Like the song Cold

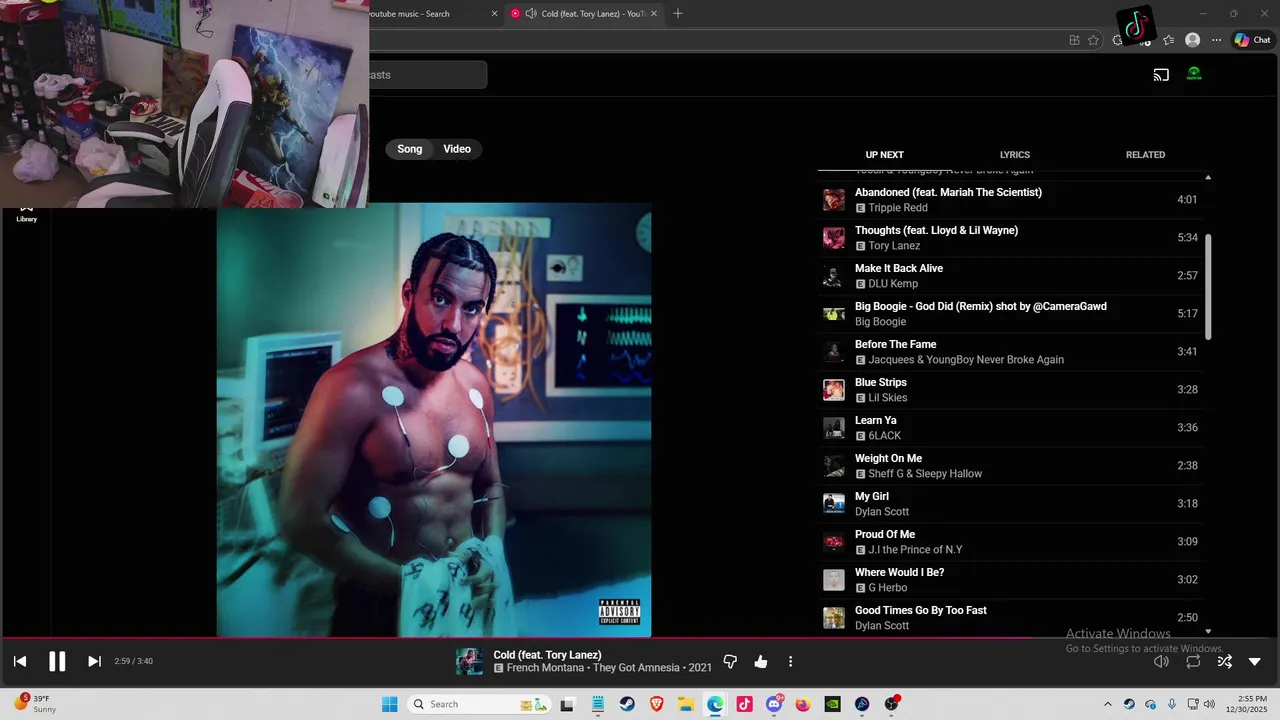click(x=761, y=661)
